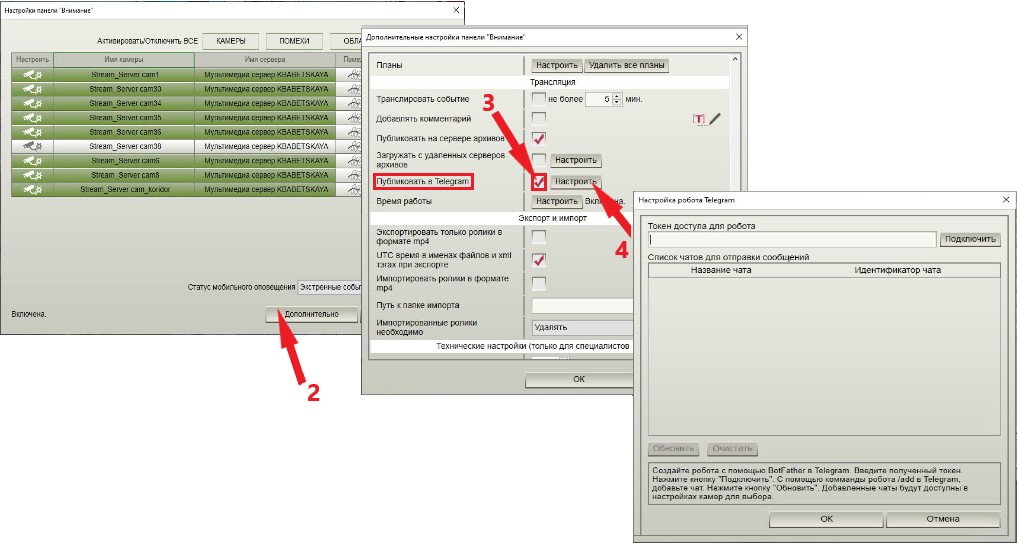The height and width of the screenshot is (543, 1017).
Task: Open the Удалять imported clips dropdown
Action: tap(582, 328)
